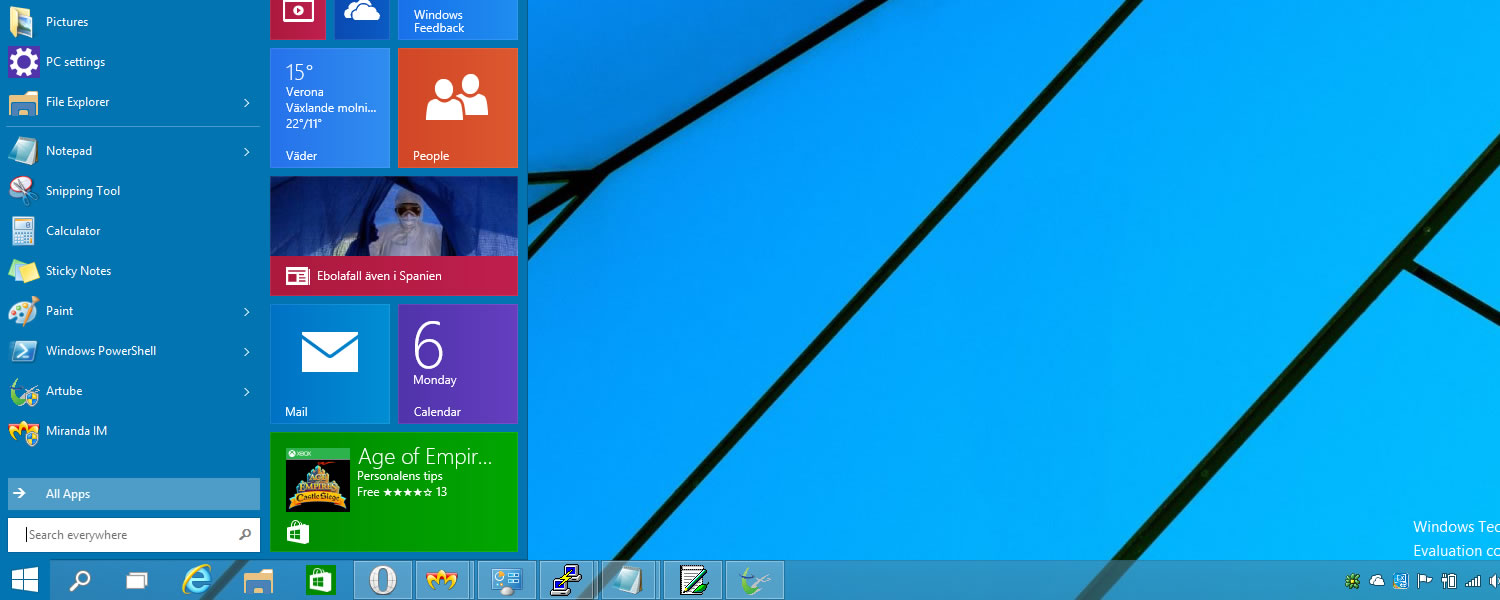The image size is (1500, 600).
Task: Expand the Notepad submenu arrow
Action: click(246, 151)
